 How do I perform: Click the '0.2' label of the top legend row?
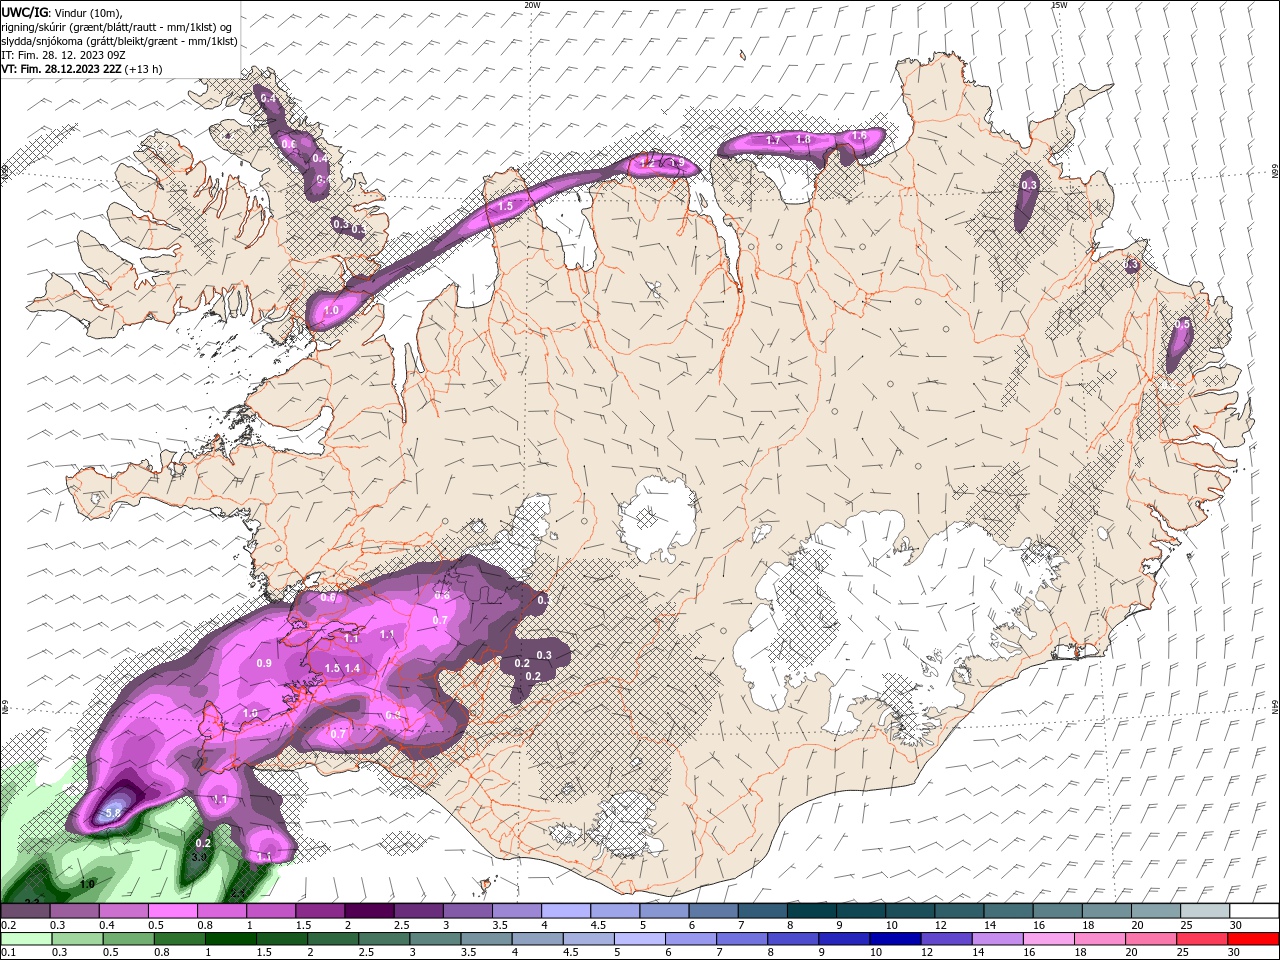(x=8, y=925)
